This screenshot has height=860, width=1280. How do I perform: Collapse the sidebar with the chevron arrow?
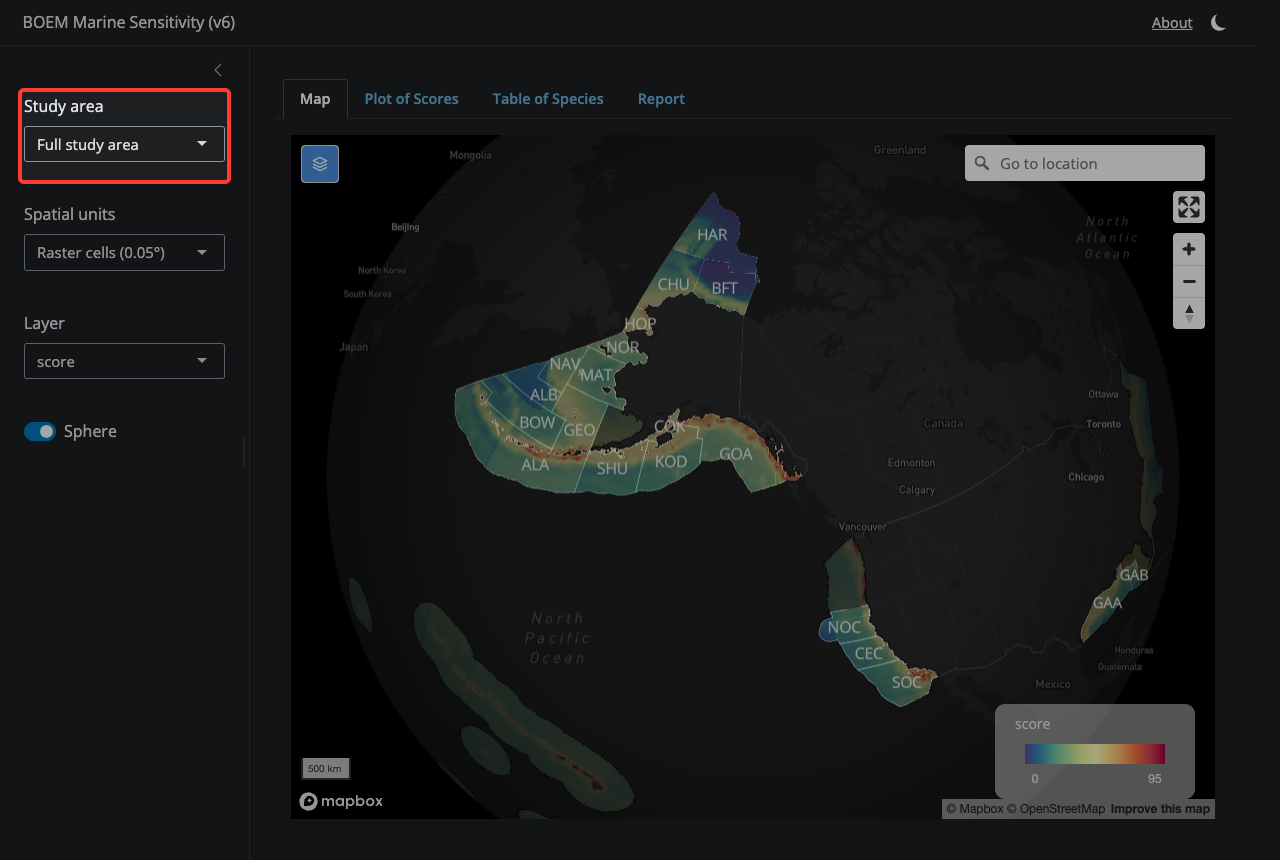pyautogui.click(x=218, y=70)
